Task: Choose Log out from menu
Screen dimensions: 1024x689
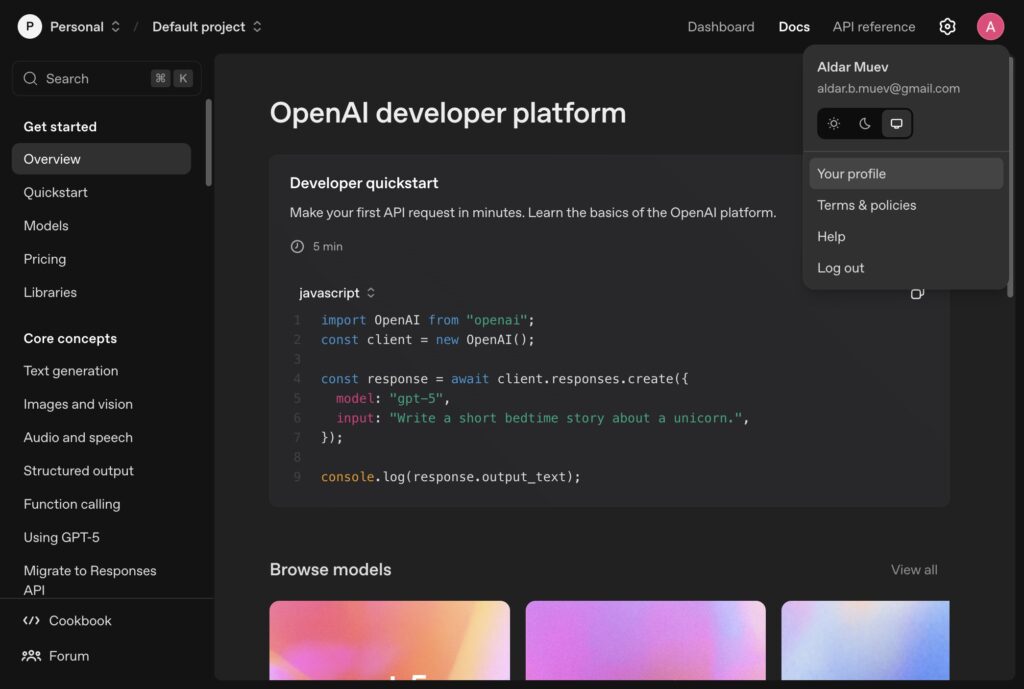Action: (841, 268)
